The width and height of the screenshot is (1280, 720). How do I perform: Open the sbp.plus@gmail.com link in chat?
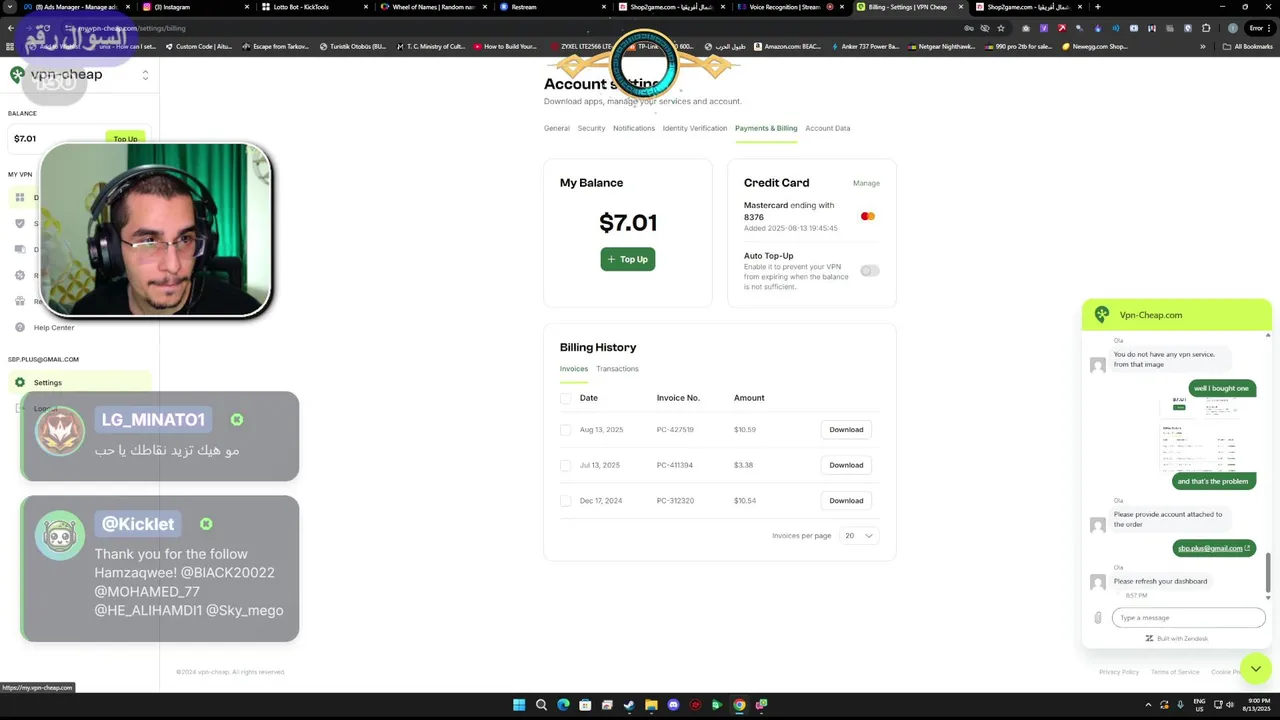click(1214, 548)
